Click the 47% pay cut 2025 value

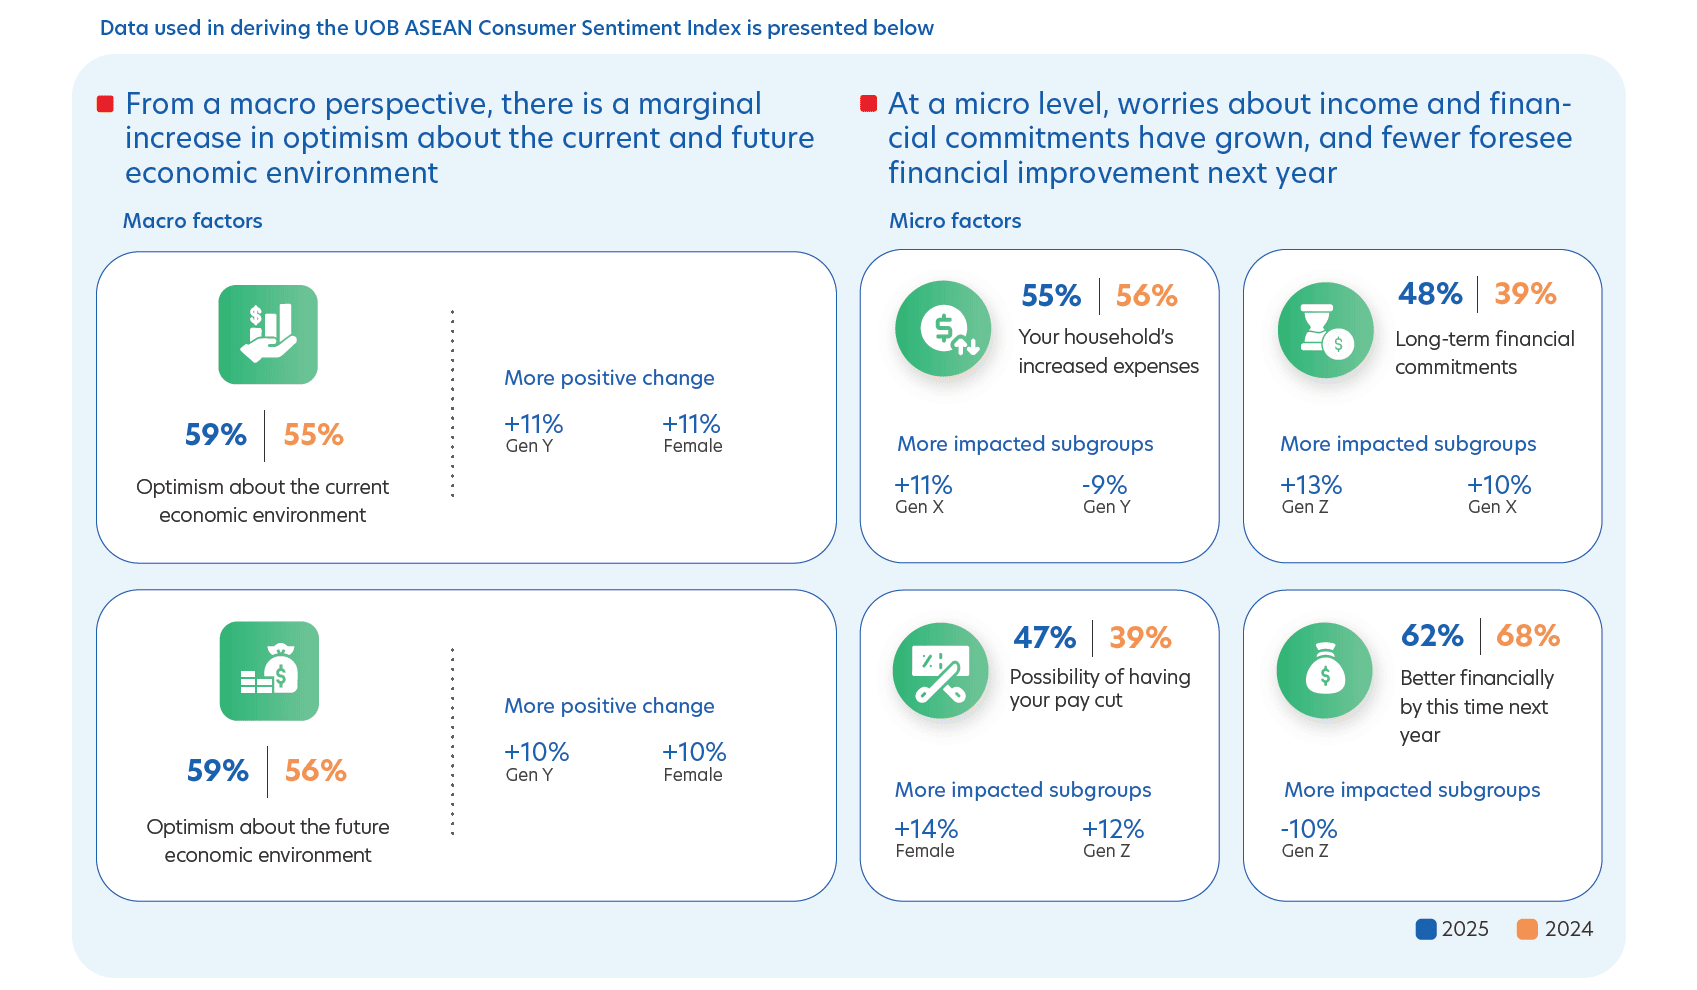[x=1045, y=638]
